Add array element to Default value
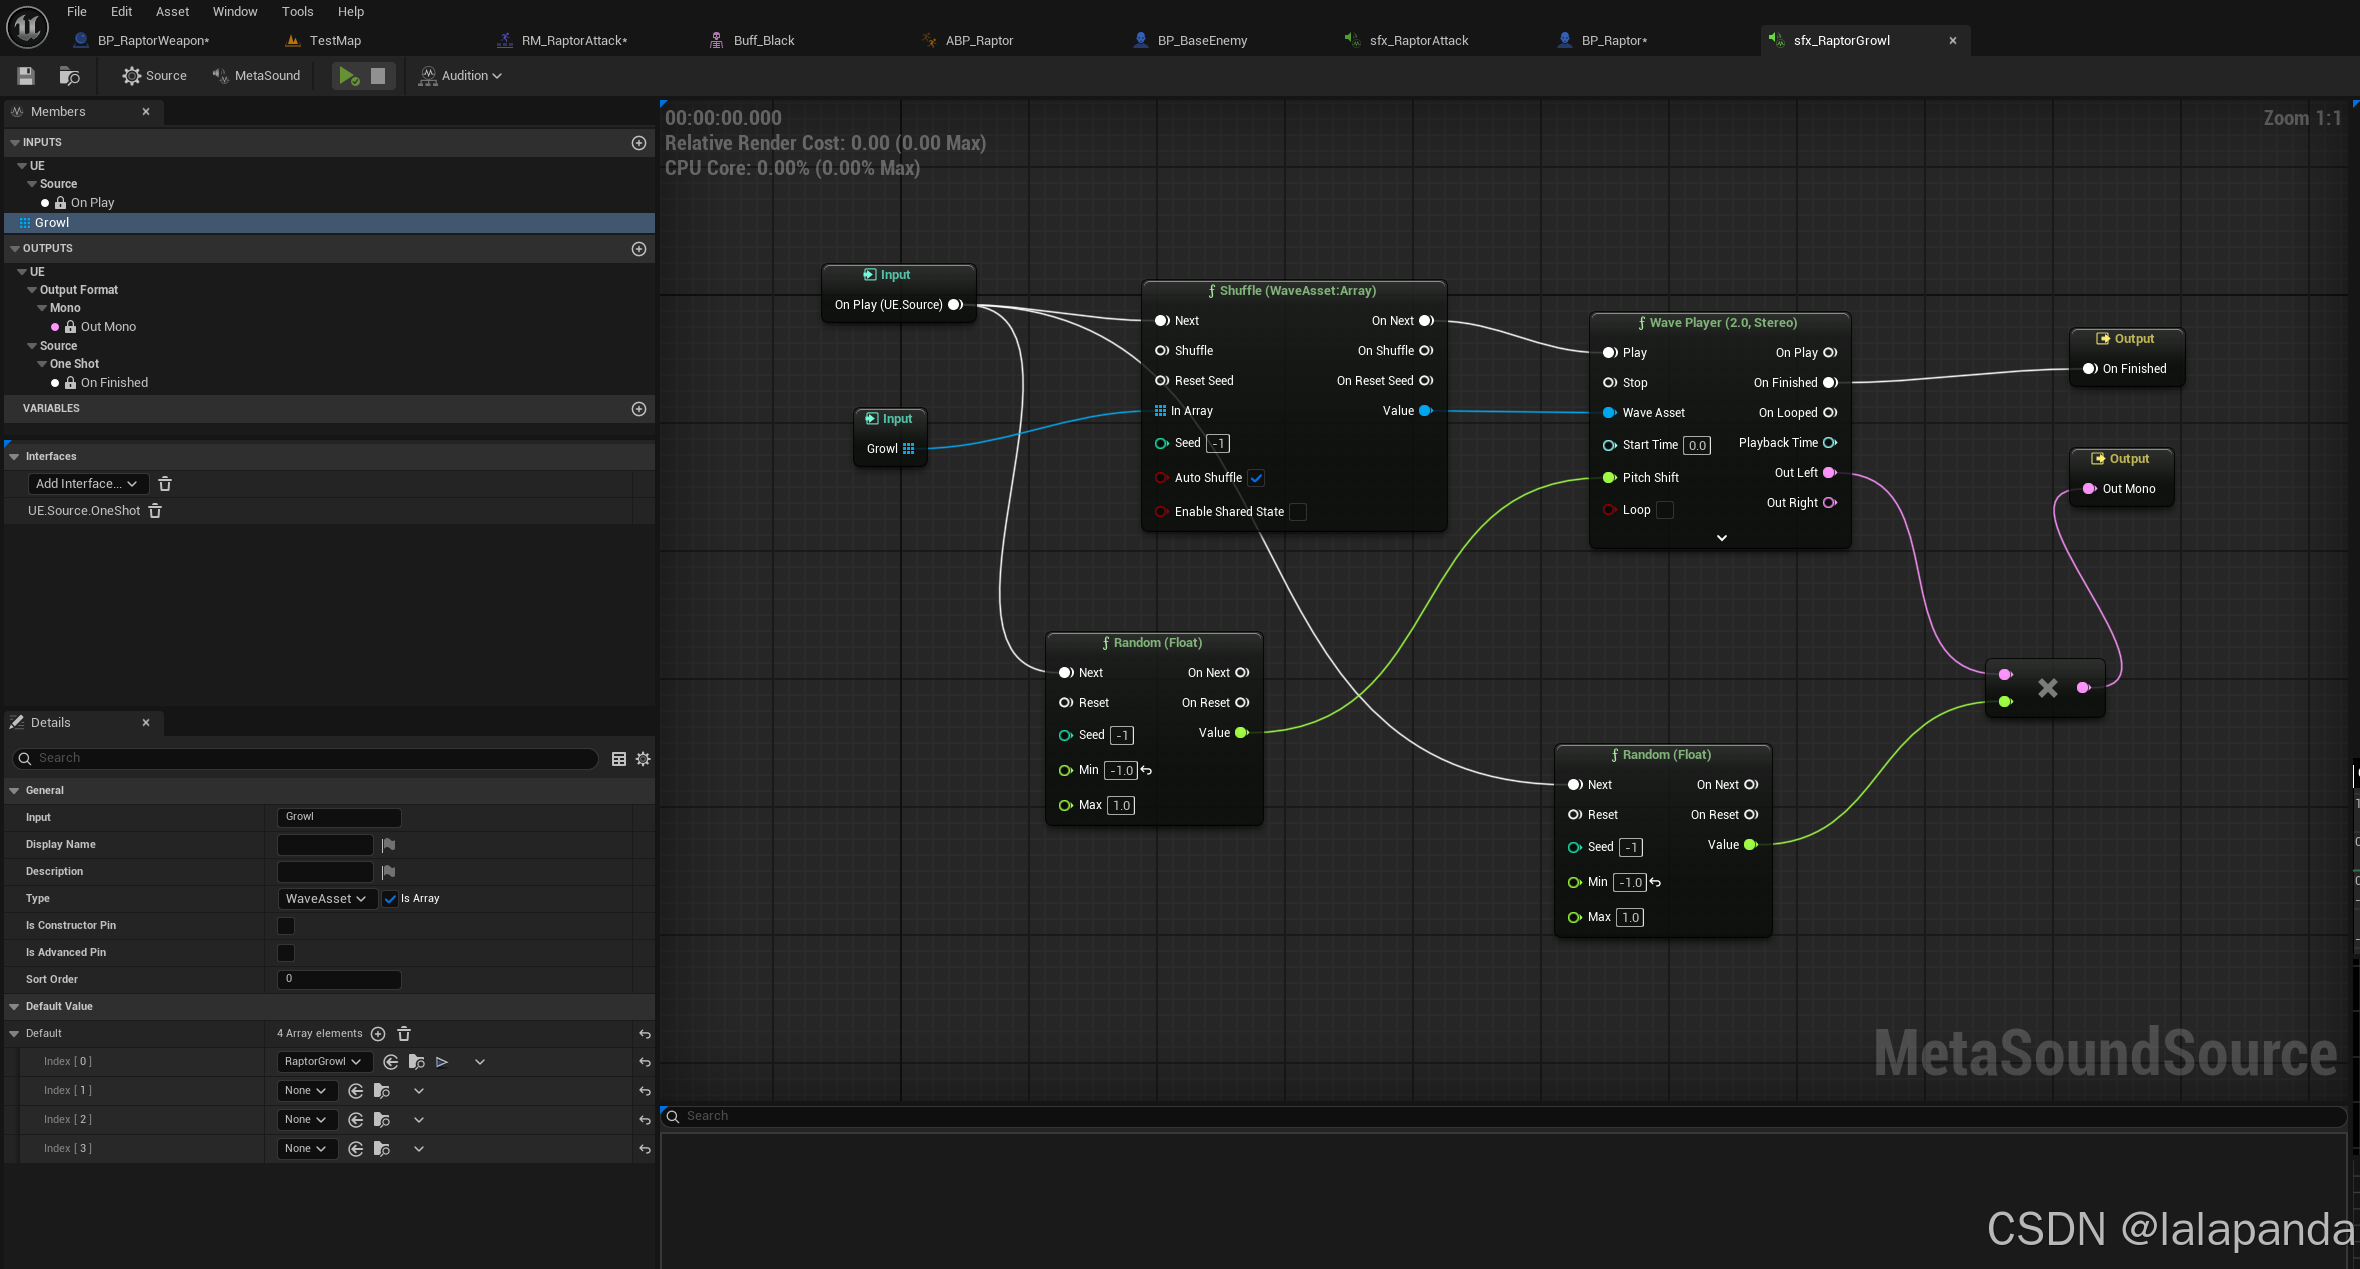Screen dimensions: 2360x1269 [378, 1034]
